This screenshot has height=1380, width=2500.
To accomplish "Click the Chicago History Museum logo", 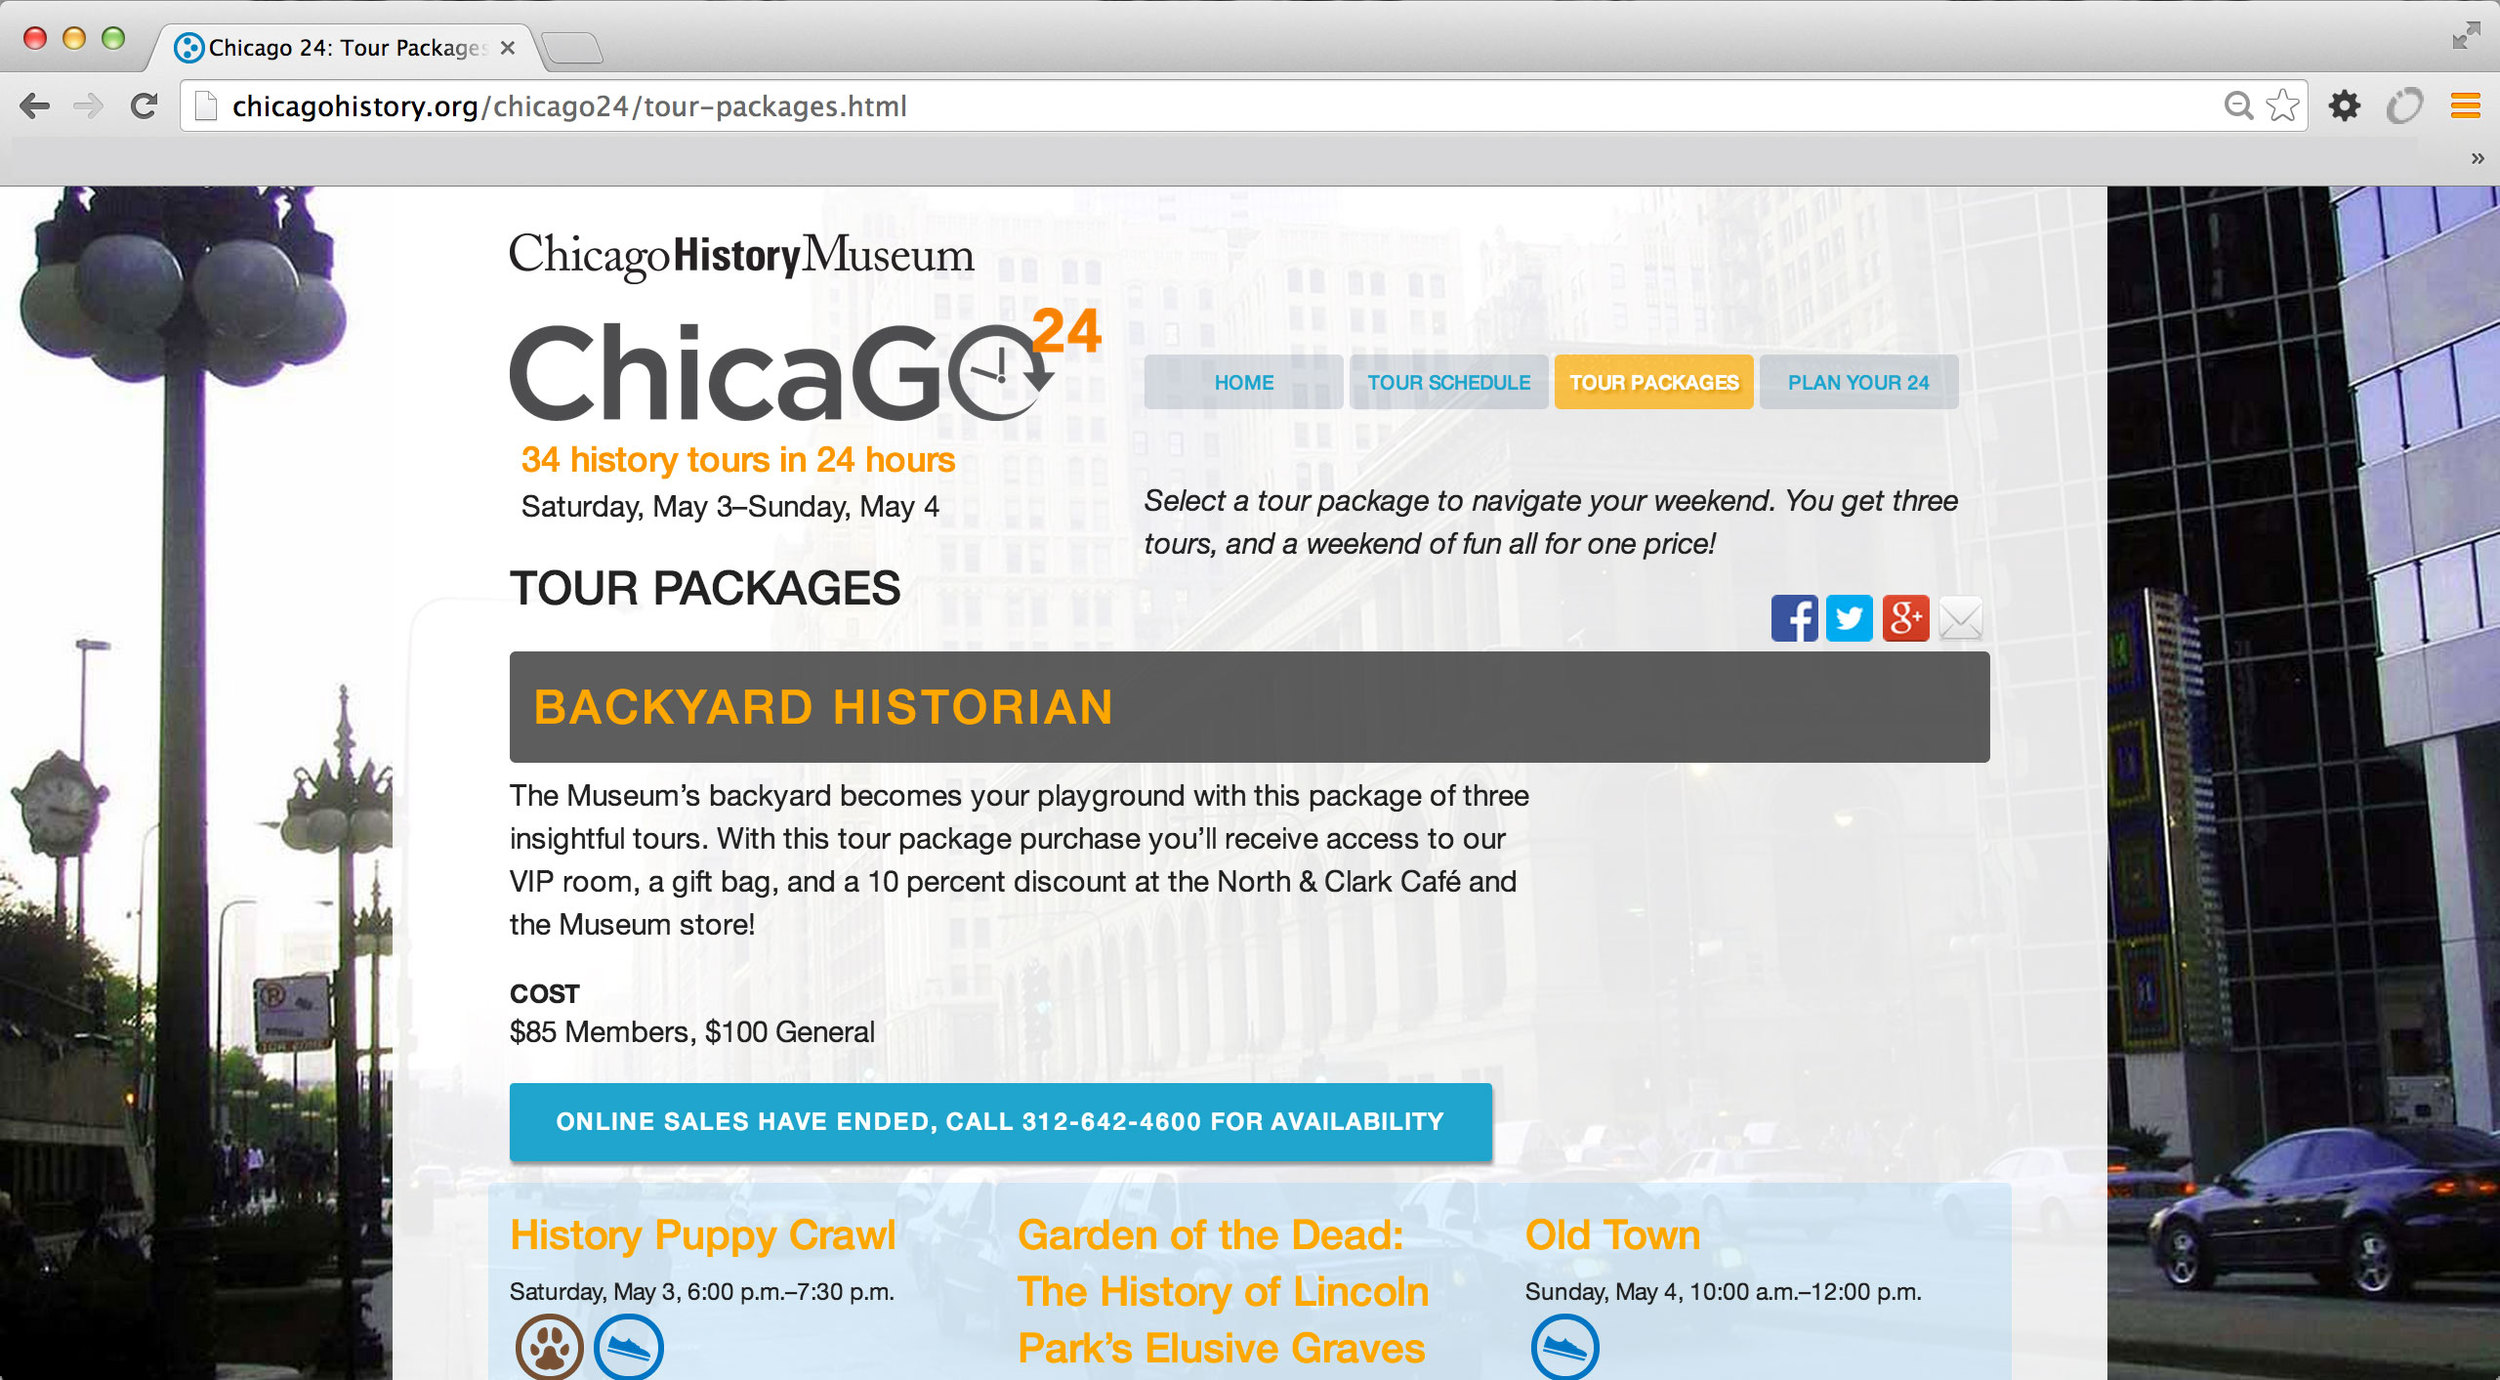I will 741,255.
